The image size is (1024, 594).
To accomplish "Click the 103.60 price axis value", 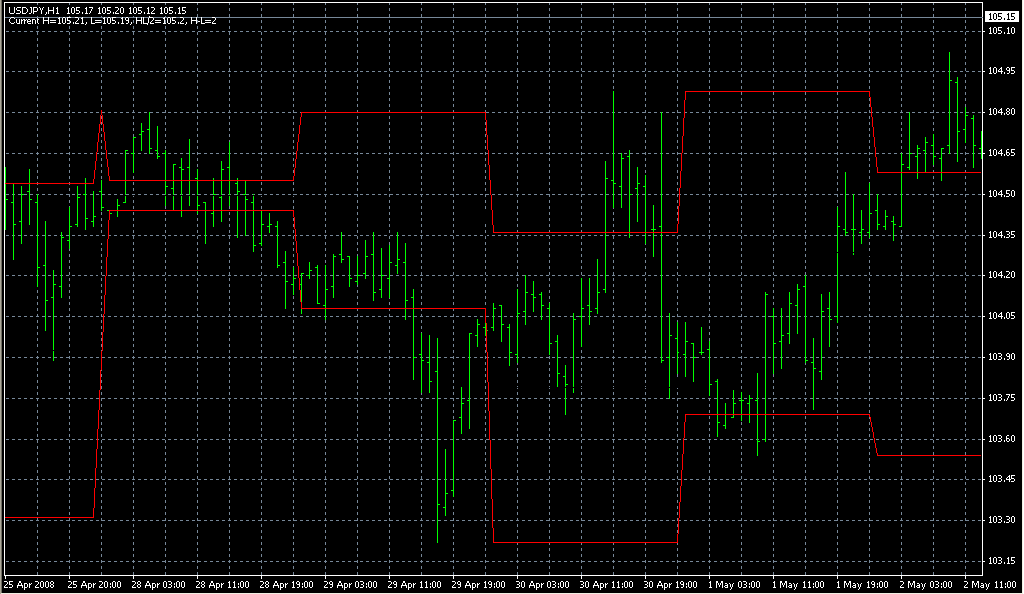I will point(1002,439).
